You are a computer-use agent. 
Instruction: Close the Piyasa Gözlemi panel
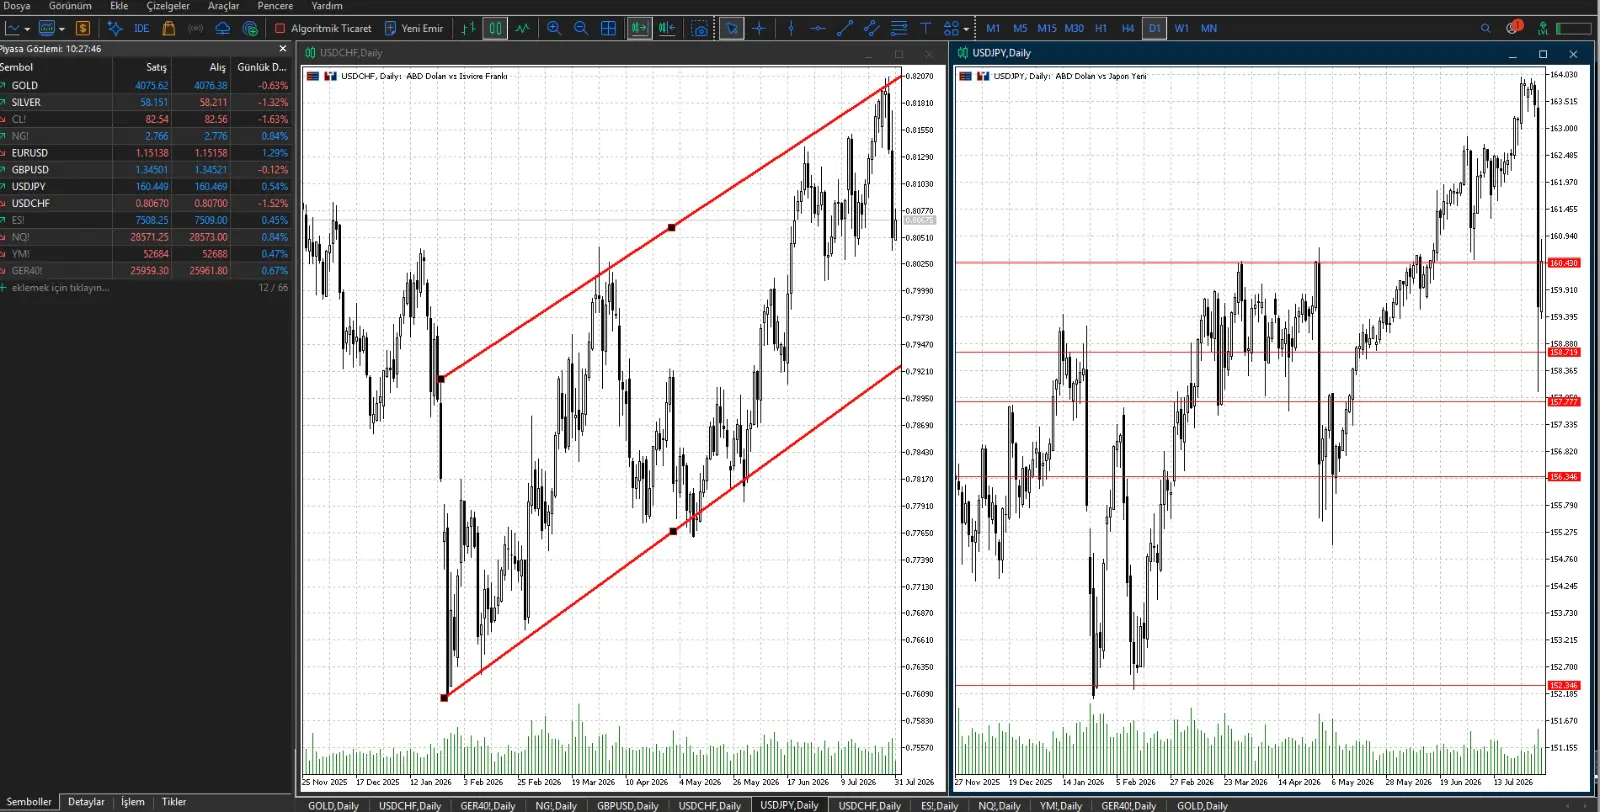tap(283, 48)
